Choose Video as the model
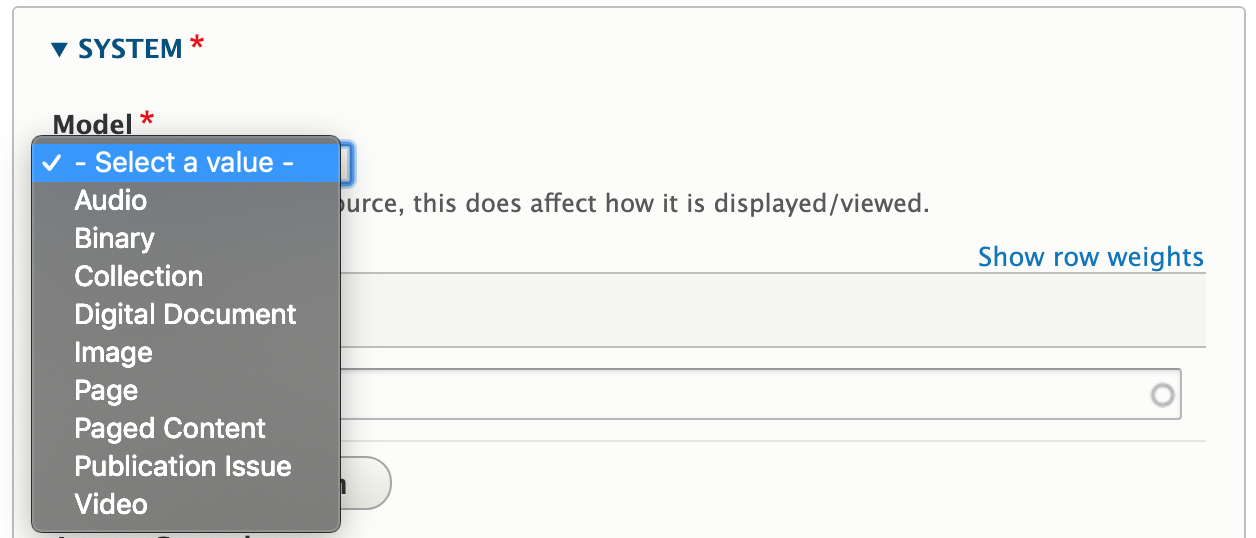1256x538 pixels. [111, 504]
